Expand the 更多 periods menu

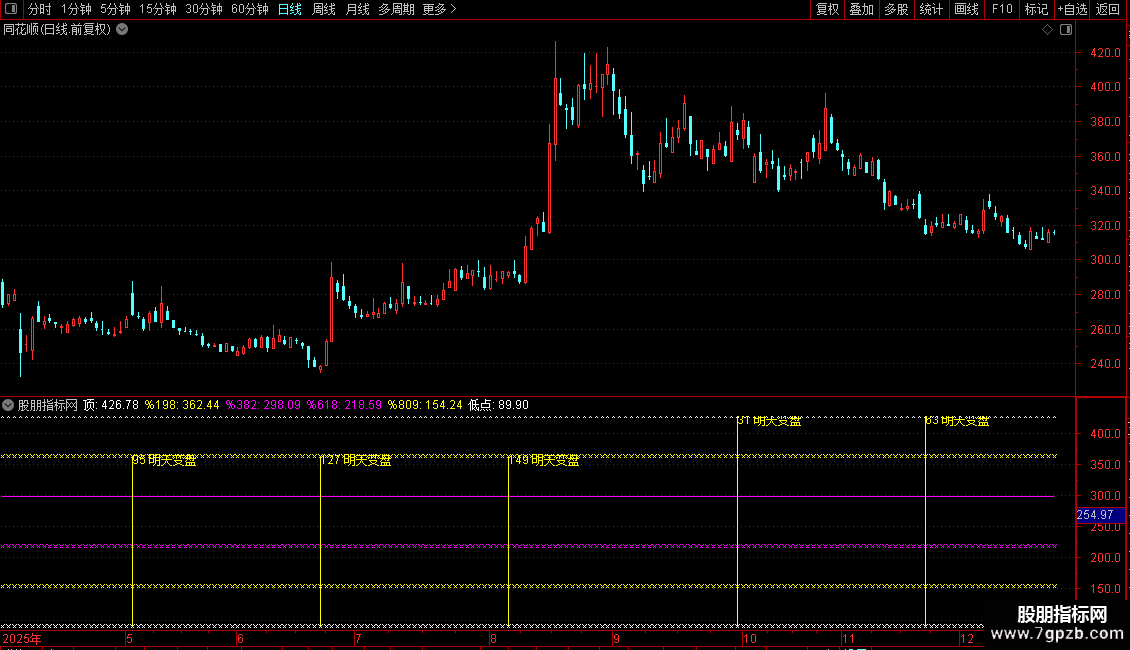[x=439, y=9]
